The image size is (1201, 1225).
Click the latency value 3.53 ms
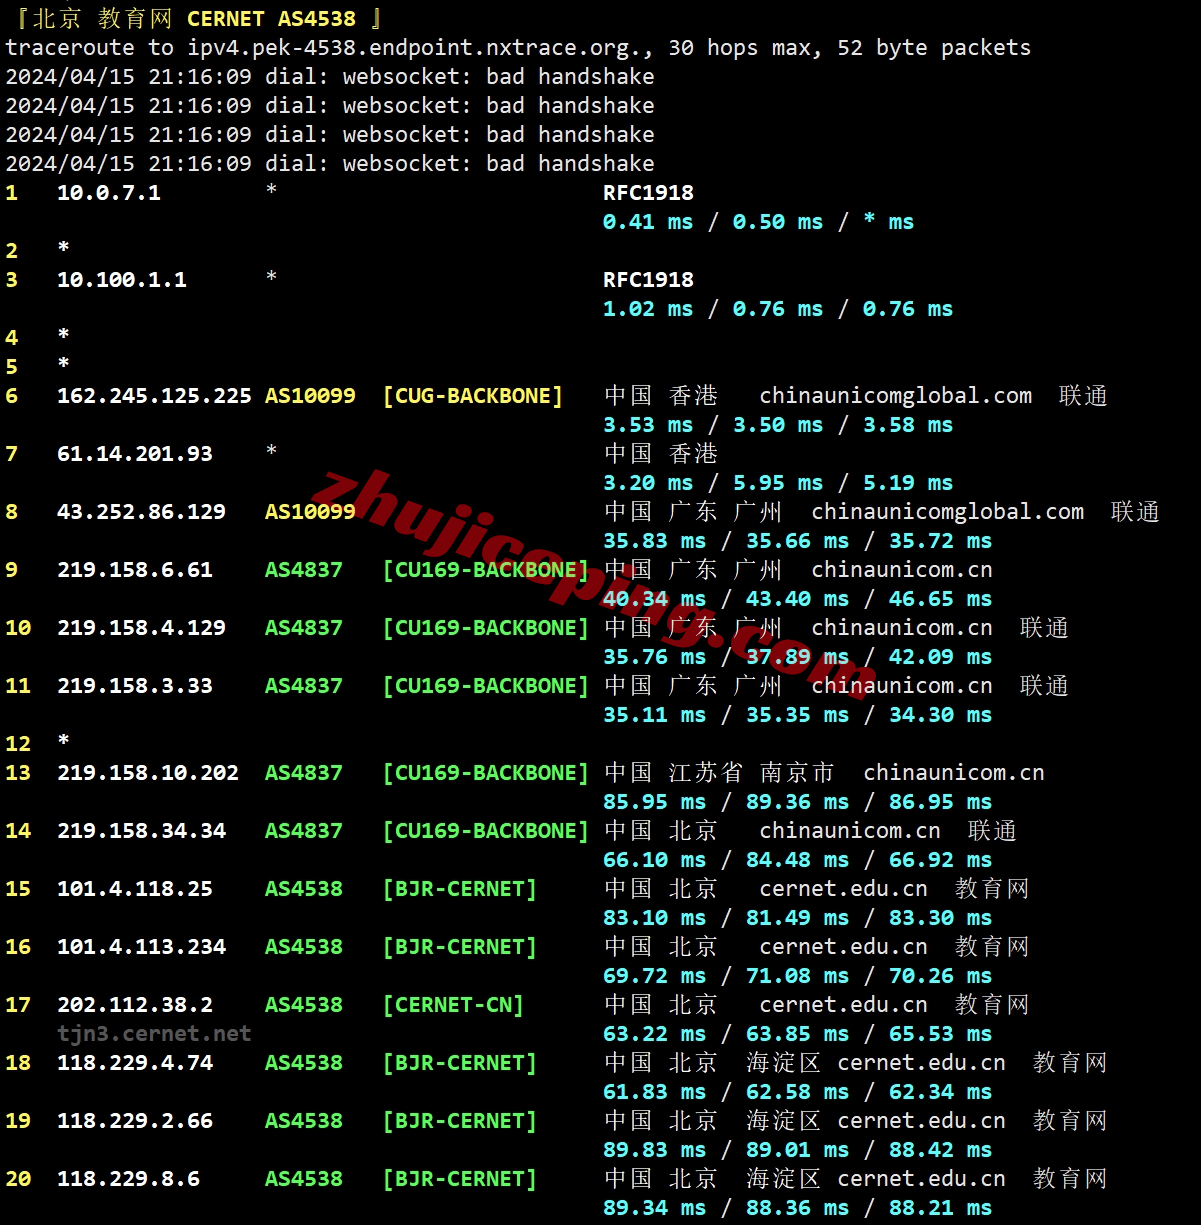(x=648, y=425)
